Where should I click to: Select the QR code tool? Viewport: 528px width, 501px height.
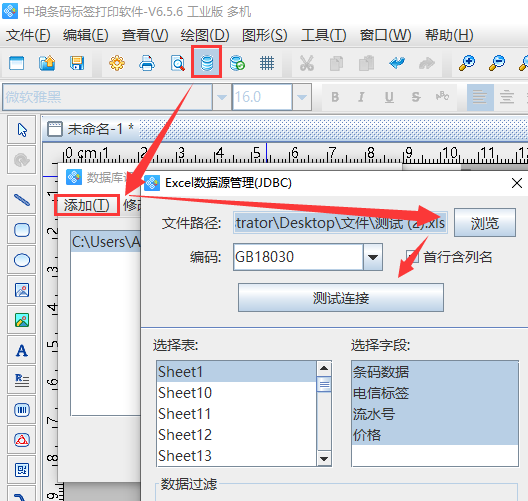click(22, 470)
